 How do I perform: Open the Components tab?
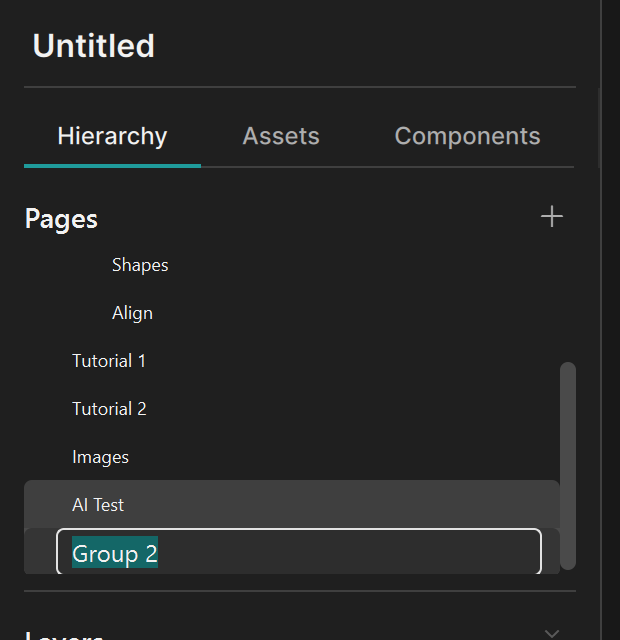point(467,136)
